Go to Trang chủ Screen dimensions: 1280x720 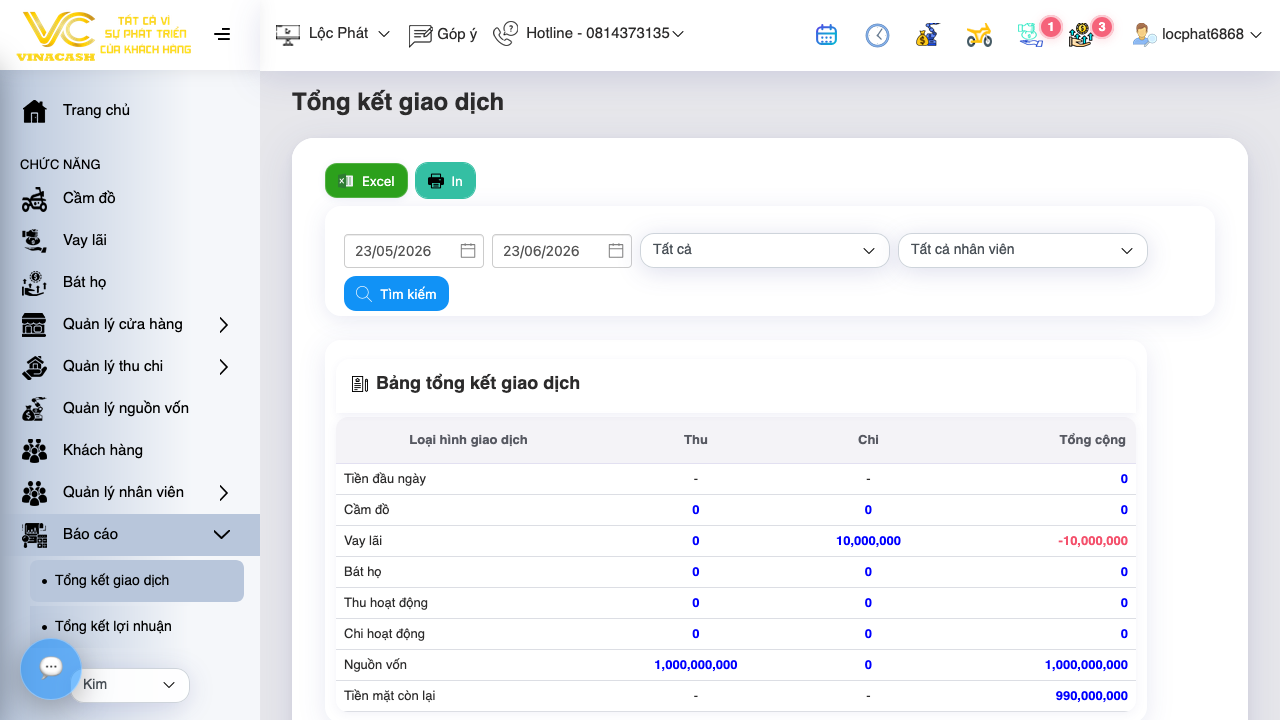tap(96, 110)
